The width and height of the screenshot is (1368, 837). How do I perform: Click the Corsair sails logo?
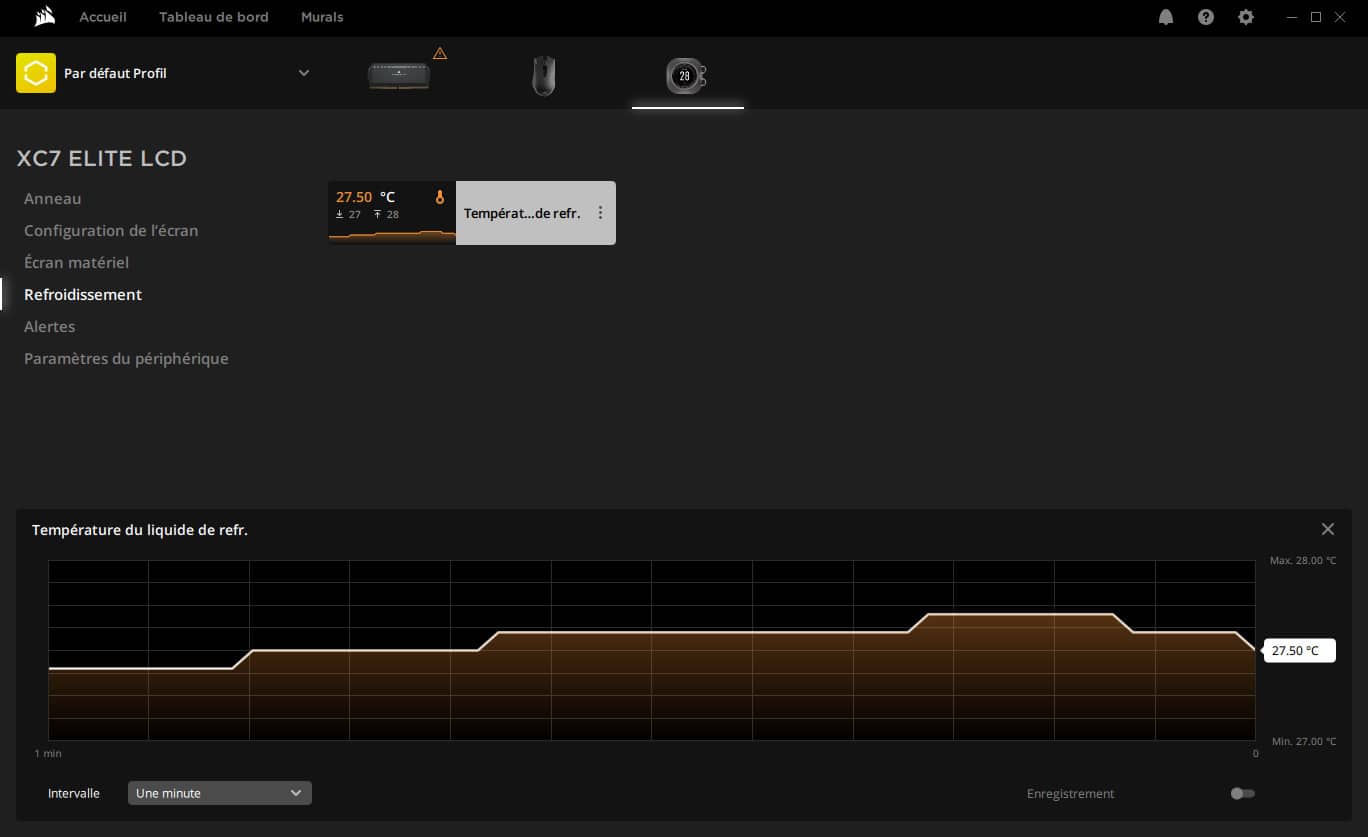(x=43, y=17)
